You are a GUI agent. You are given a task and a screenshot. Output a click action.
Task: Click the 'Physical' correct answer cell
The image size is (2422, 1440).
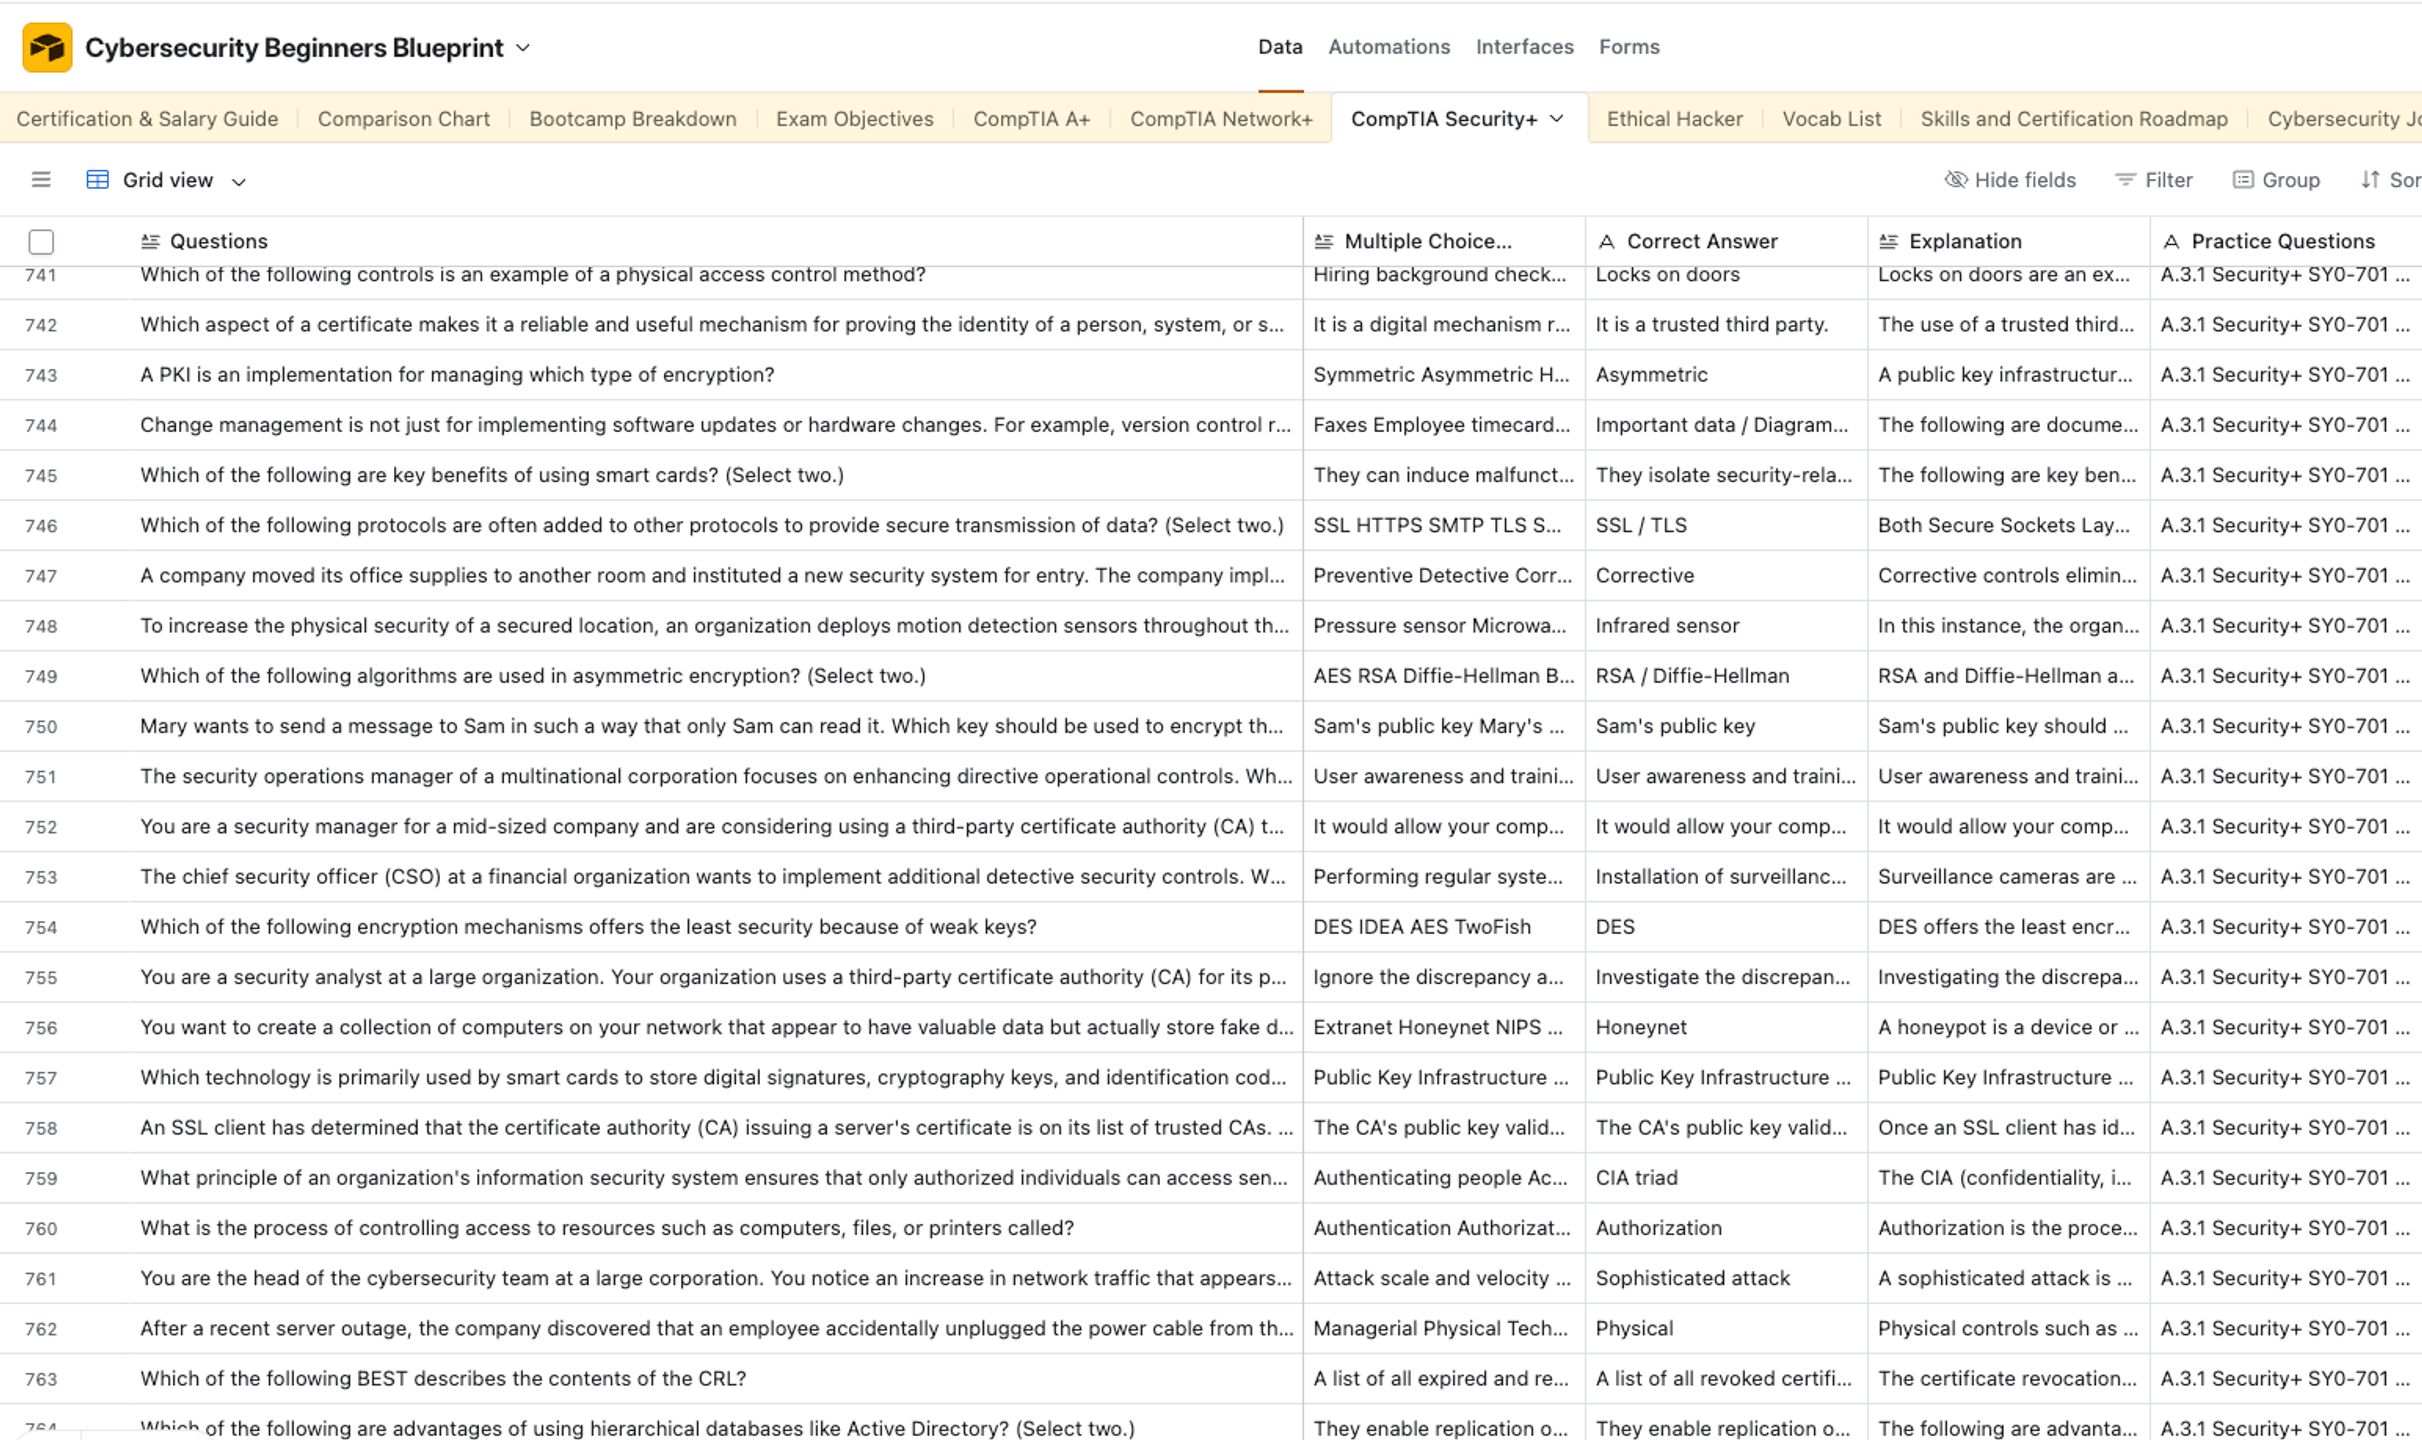1726,1329
